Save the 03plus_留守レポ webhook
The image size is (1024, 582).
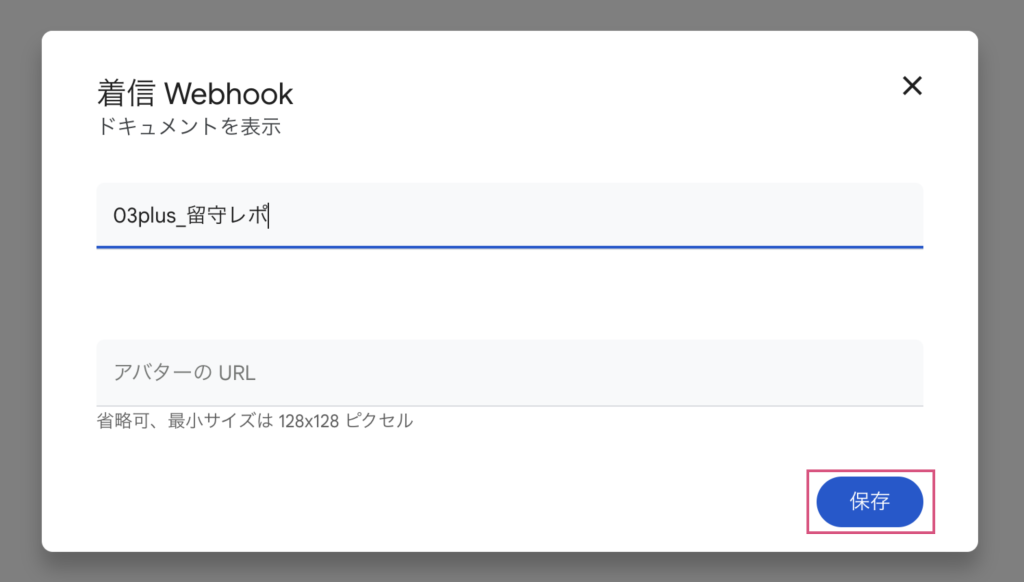click(x=869, y=502)
